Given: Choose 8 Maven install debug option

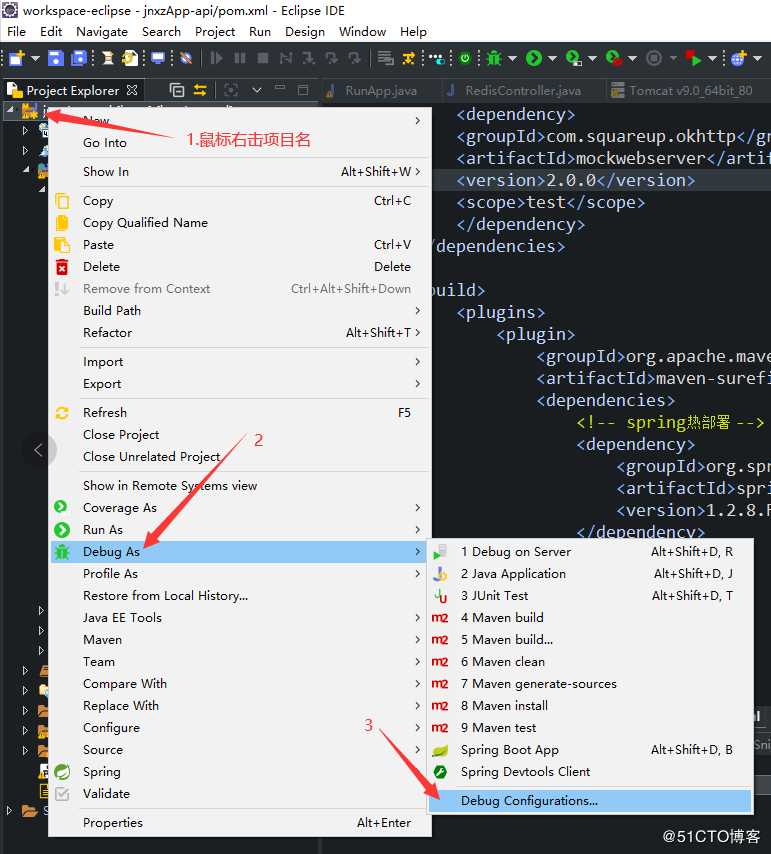Looking at the screenshot, I should tap(590, 706).
